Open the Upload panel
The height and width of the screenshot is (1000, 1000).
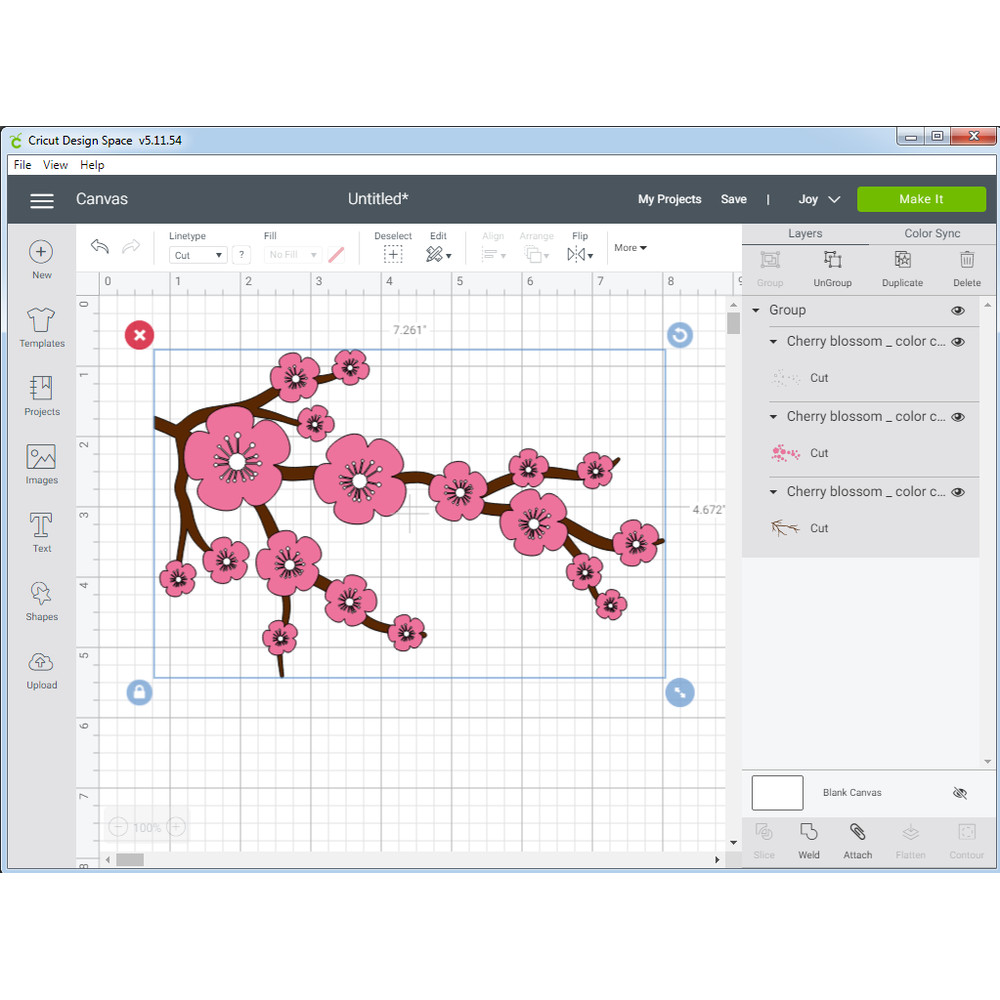pos(41,669)
